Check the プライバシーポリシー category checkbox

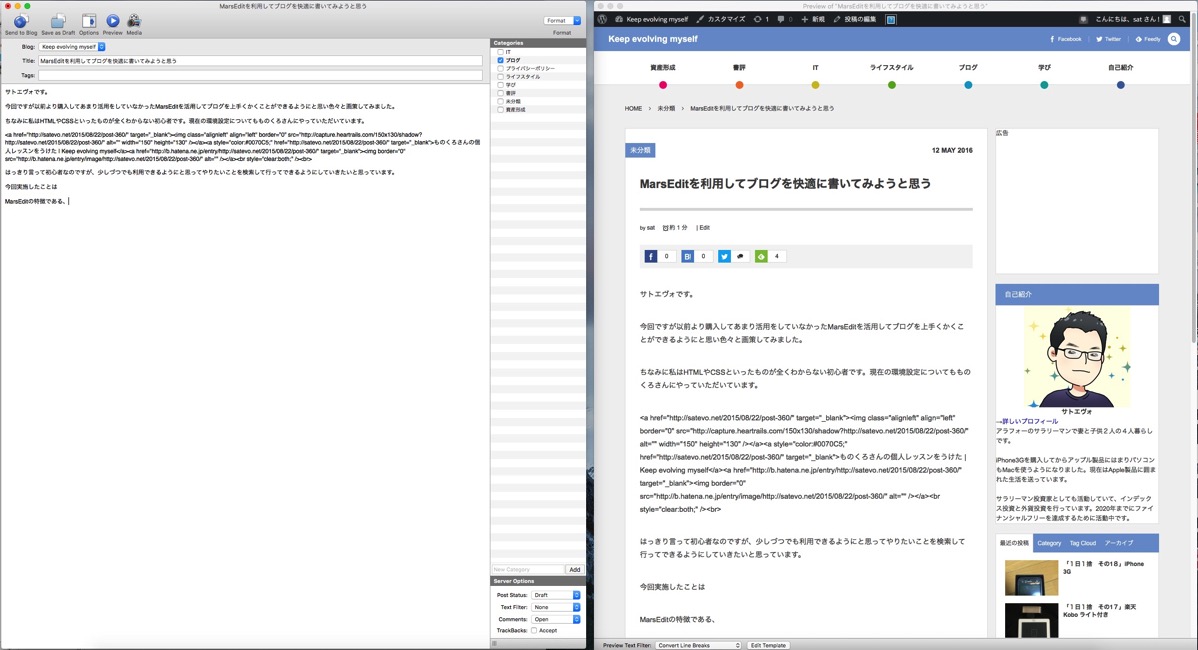point(500,69)
